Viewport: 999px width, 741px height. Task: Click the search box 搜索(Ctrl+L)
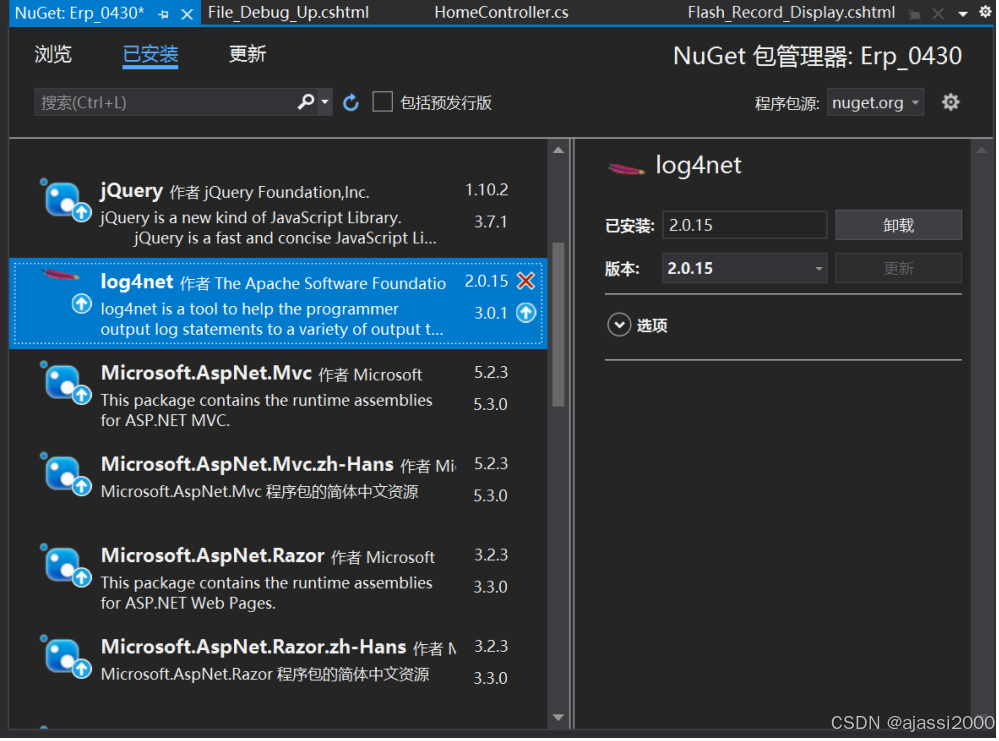(166, 103)
